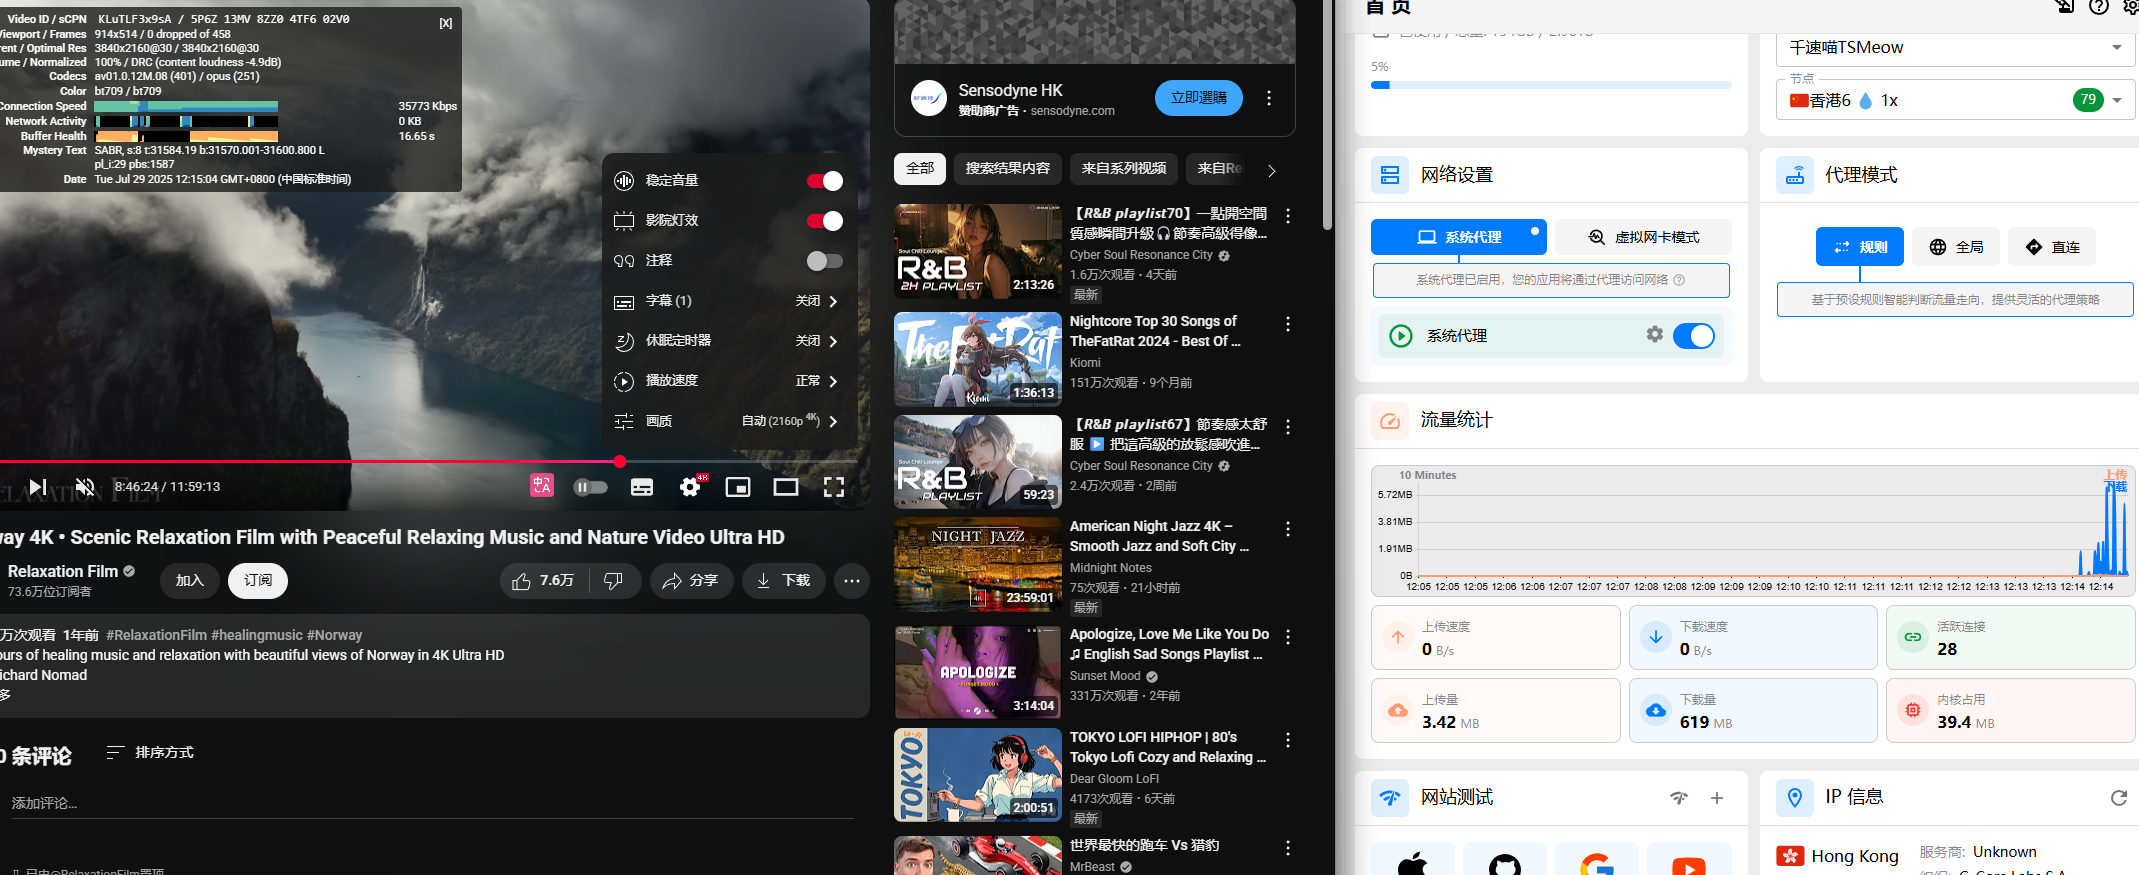This screenshot has height=875, width=2139.
Task: Refresh the IP 信息 panel
Action: [2118, 798]
